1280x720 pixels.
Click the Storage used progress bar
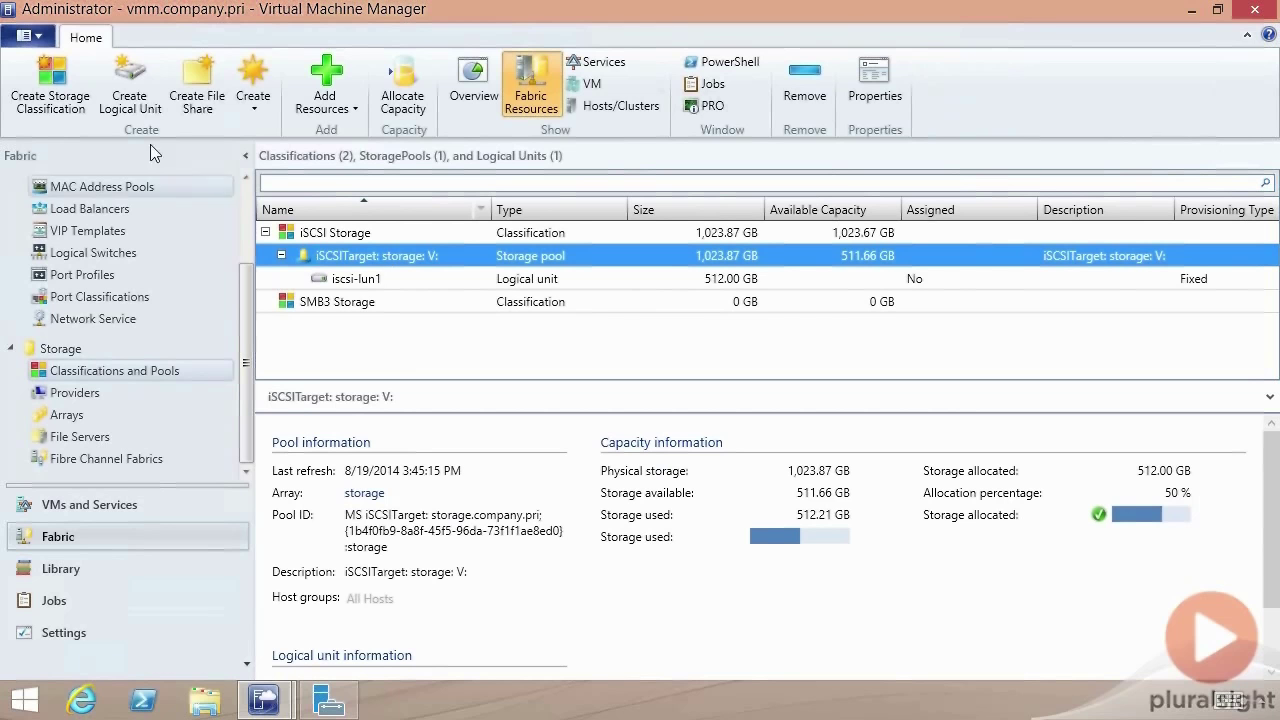click(799, 537)
